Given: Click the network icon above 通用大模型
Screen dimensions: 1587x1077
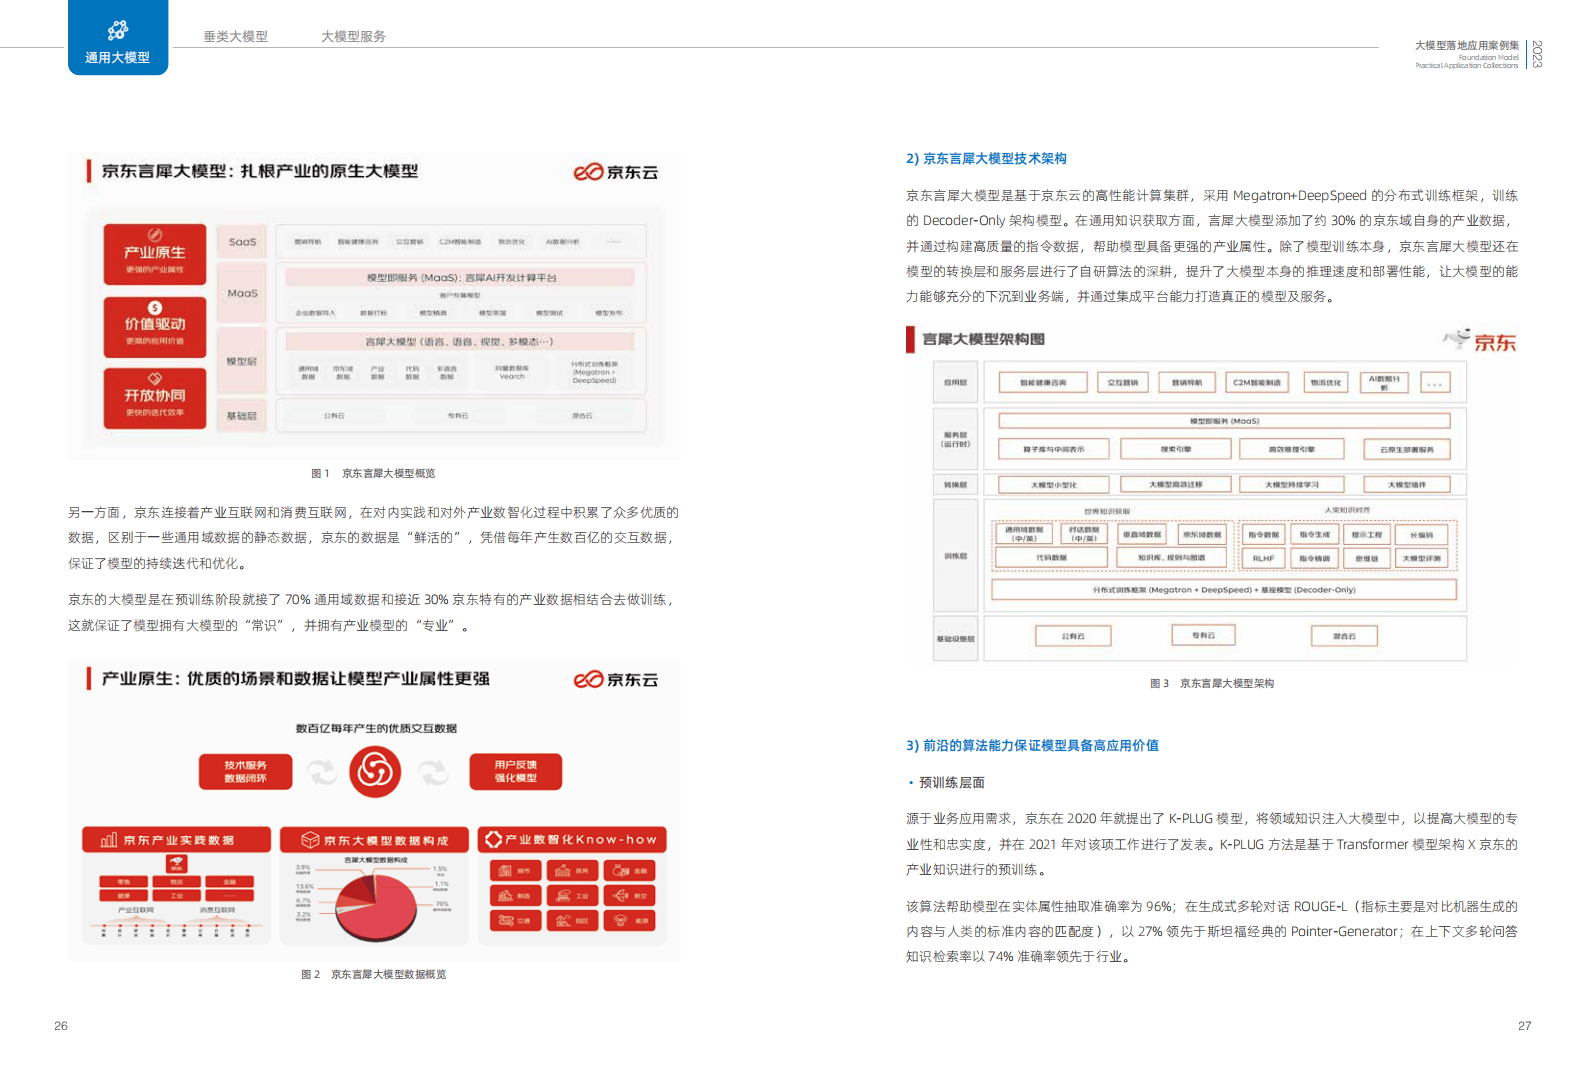Looking at the screenshot, I should (118, 30).
